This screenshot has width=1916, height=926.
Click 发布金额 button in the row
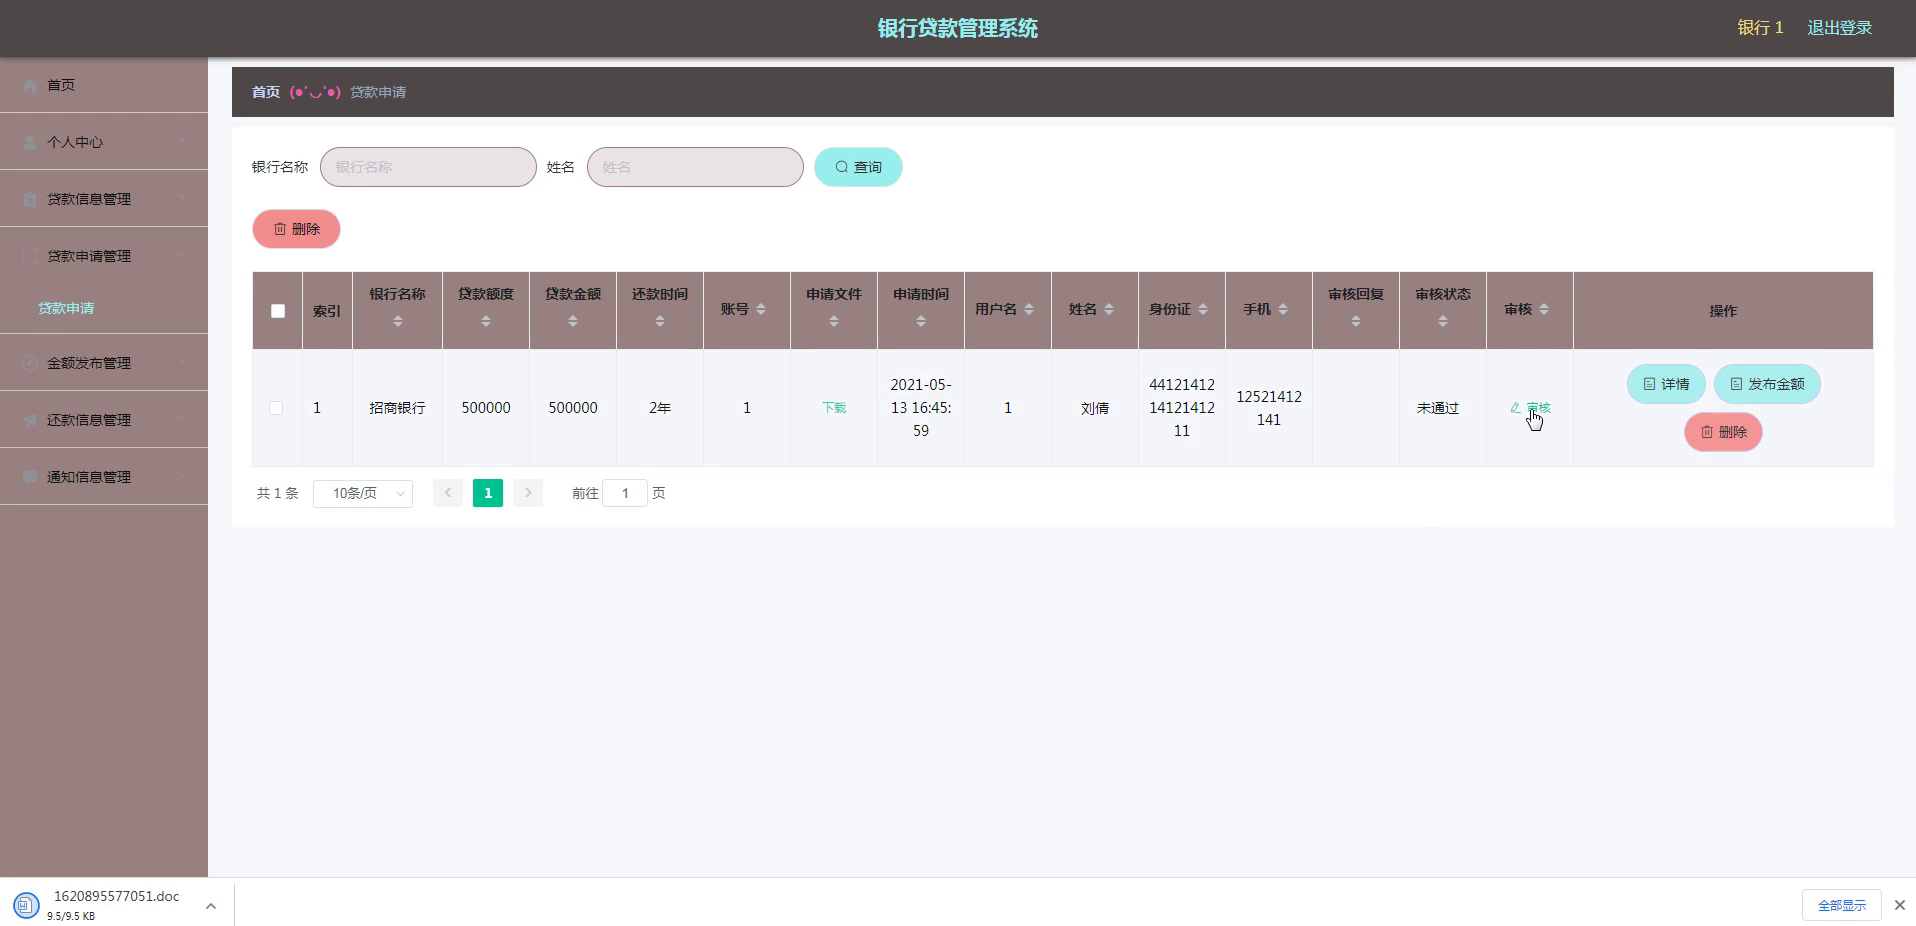coord(1767,384)
